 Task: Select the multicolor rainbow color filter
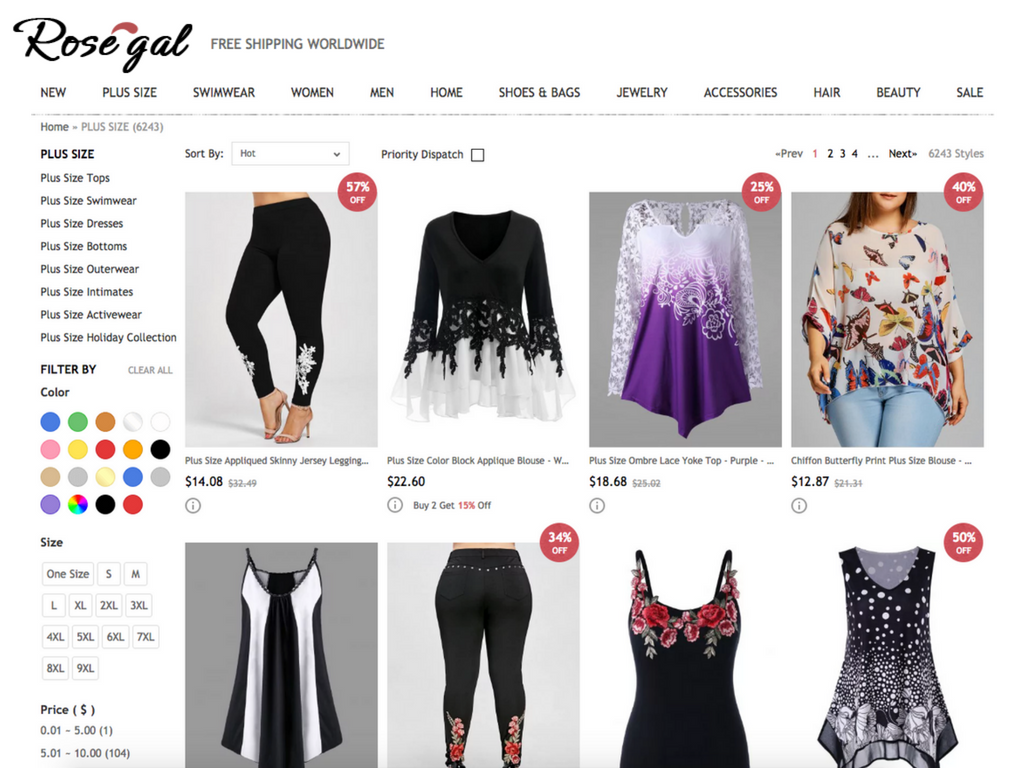click(x=78, y=504)
